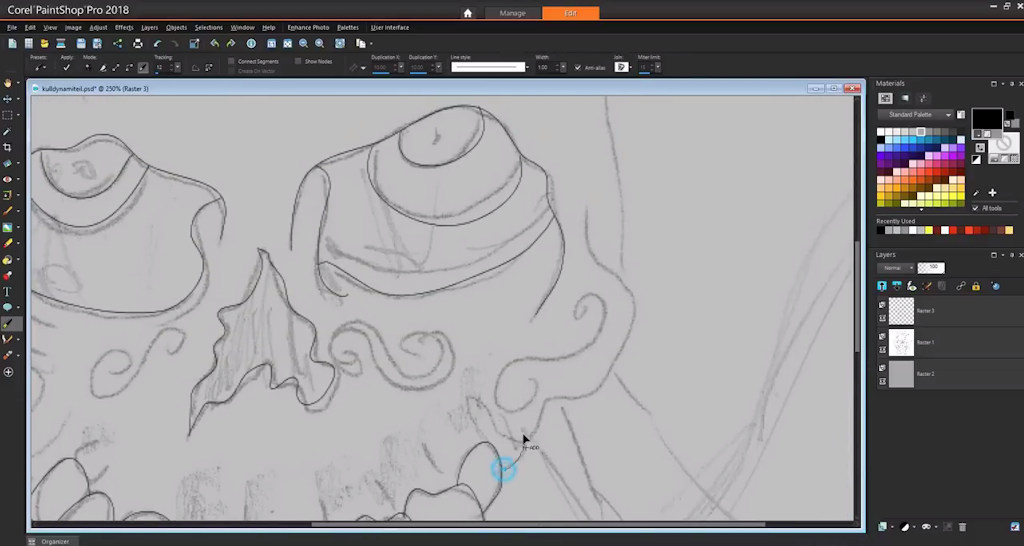Open the Effects menu
The image size is (1024, 546).
click(x=124, y=27)
